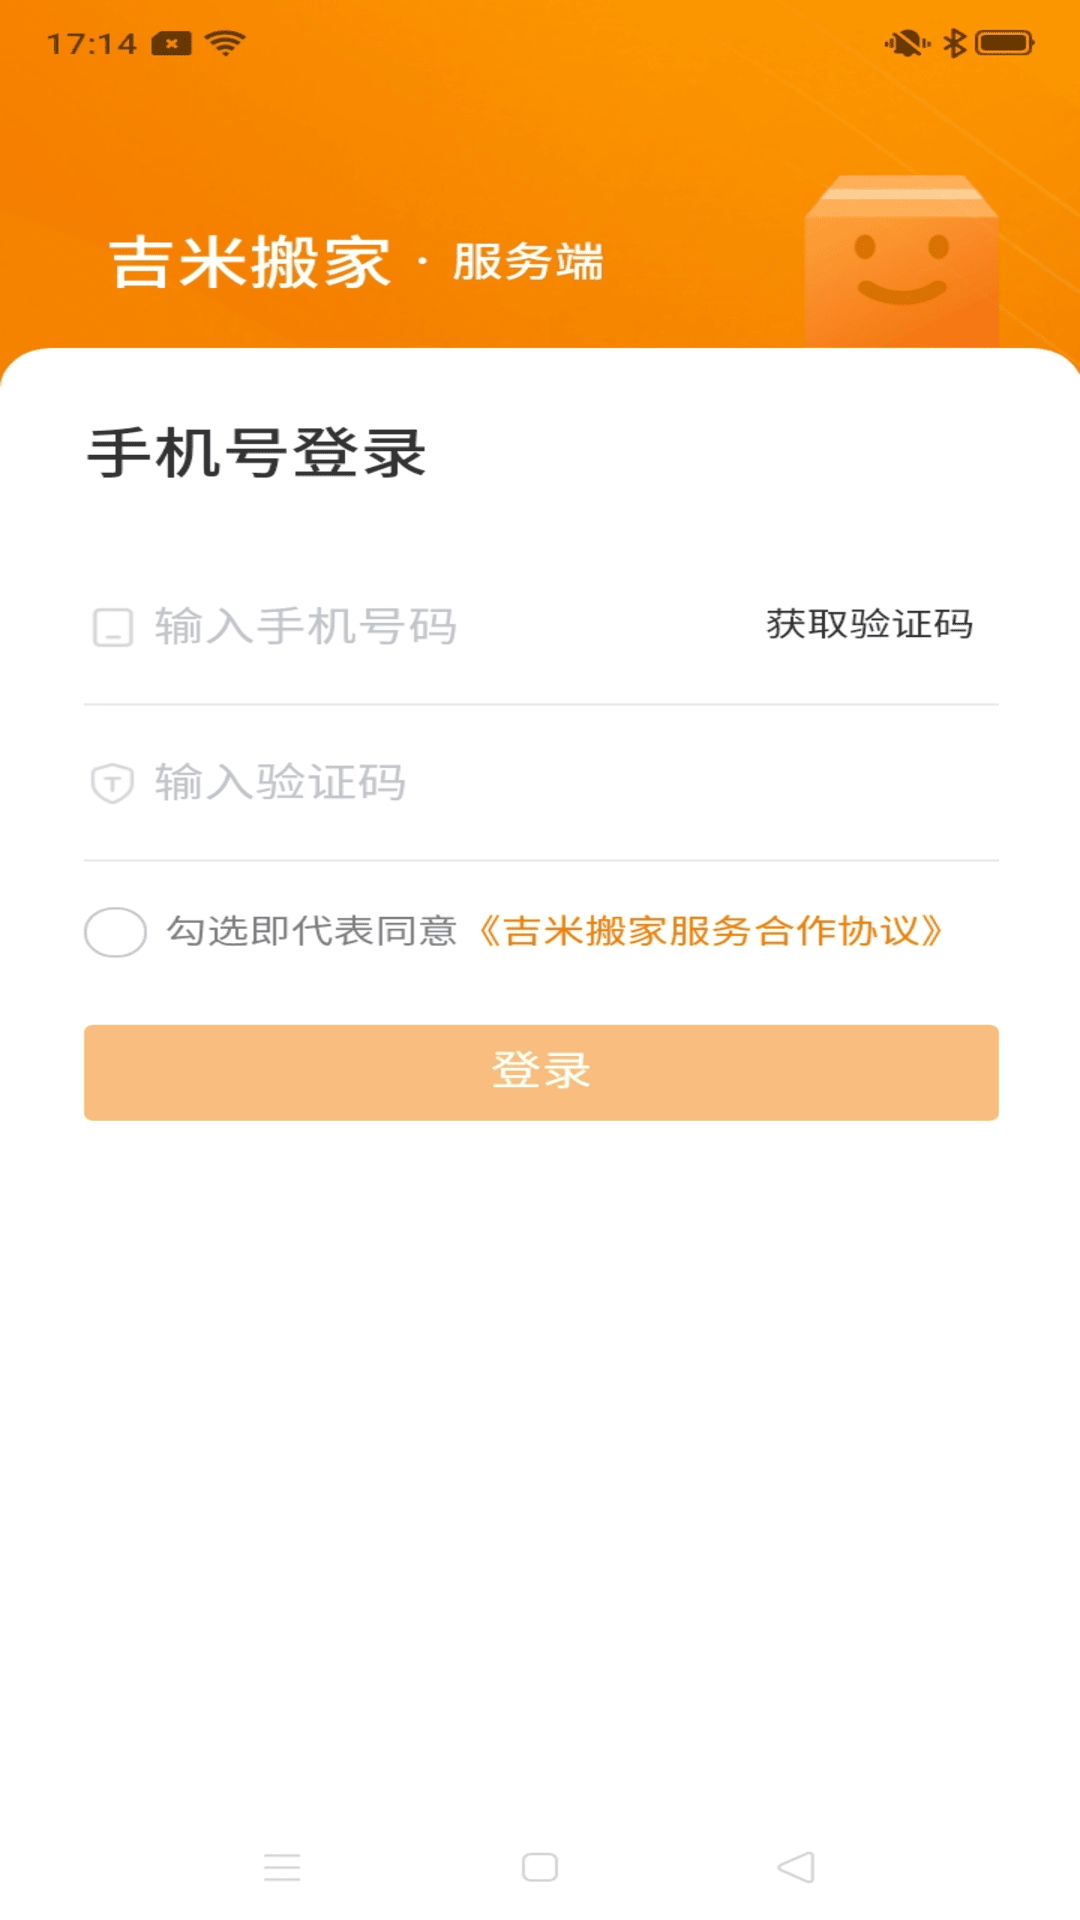
Task: Tap the 吉米搬家 app title
Action: [250, 263]
